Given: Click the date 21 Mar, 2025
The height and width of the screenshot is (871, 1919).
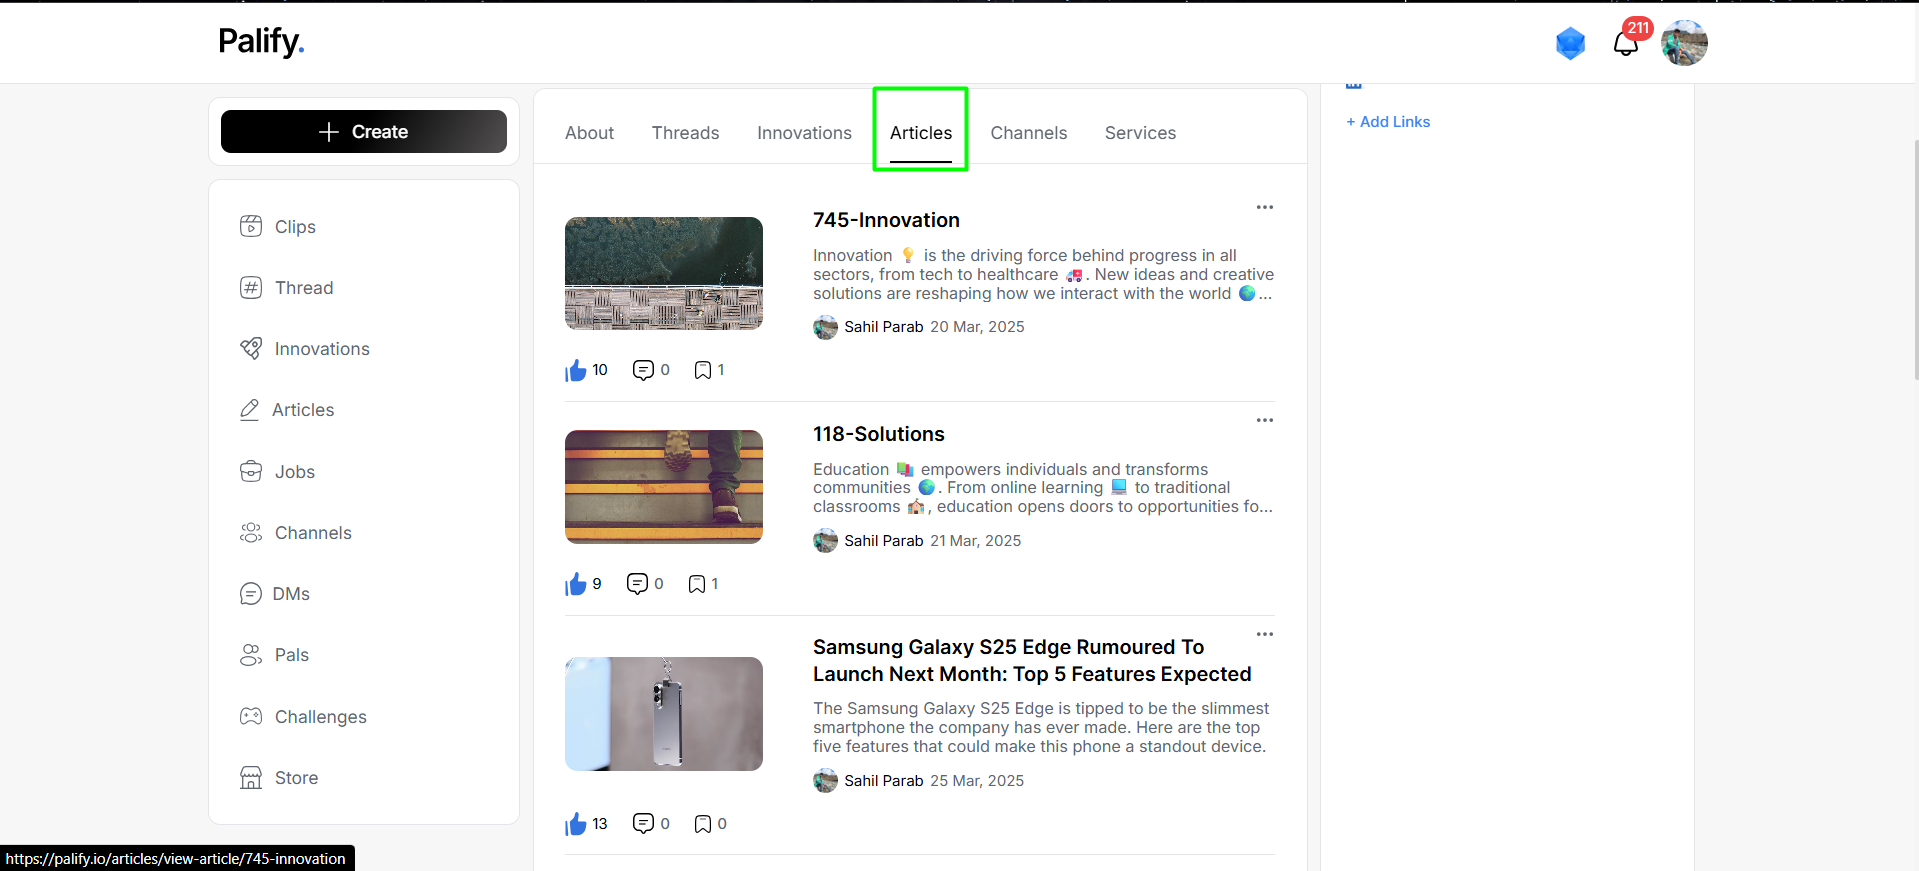Looking at the screenshot, I should [975, 541].
